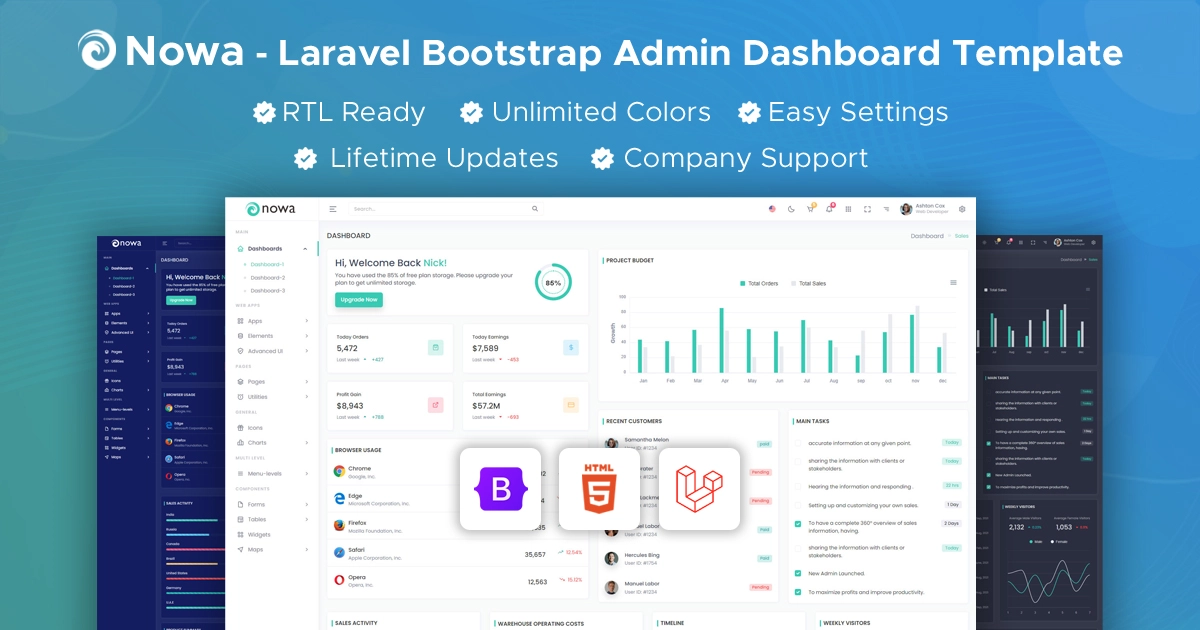Image resolution: width=1200 pixels, height=630 pixels.
Task: Collapse the Dashboards menu chevron
Action: (307, 248)
